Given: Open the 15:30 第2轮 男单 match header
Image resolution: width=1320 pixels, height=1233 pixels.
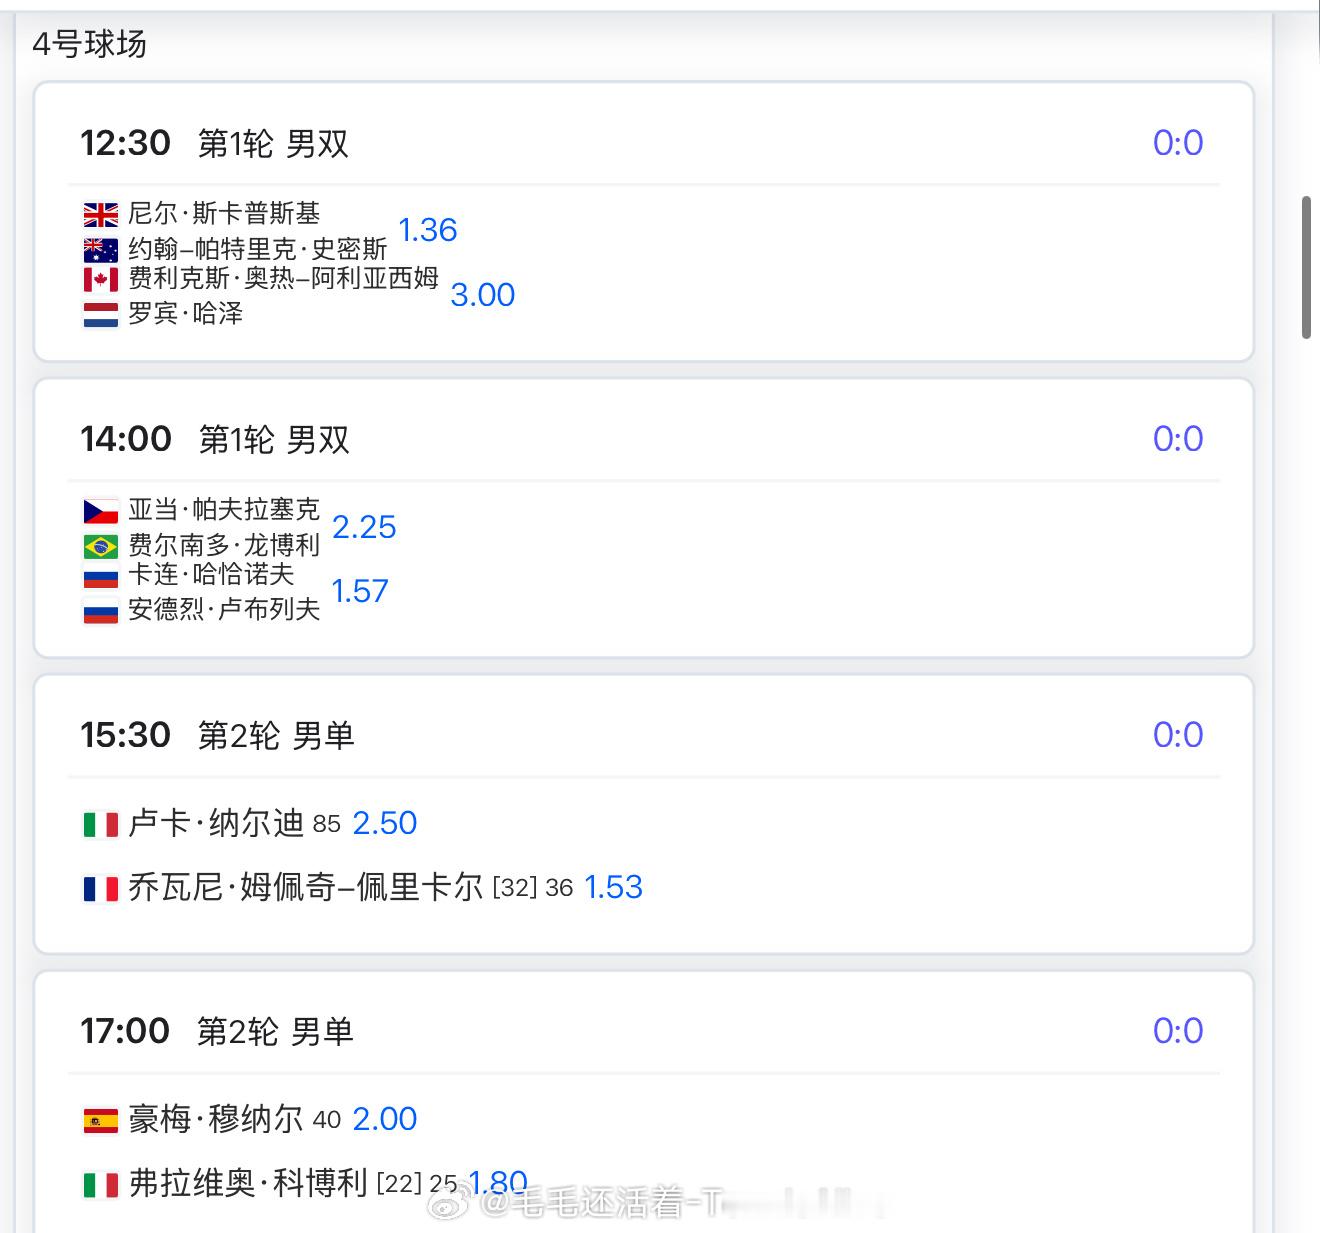Looking at the screenshot, I should tap(217, 736).
